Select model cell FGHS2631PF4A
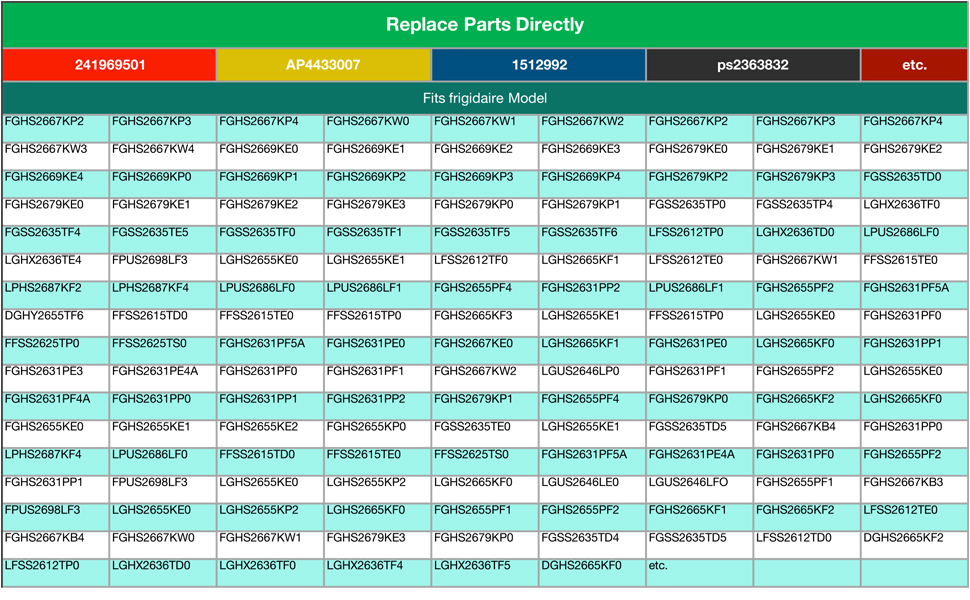Screen dimensions: 970x600 [48, 399]
